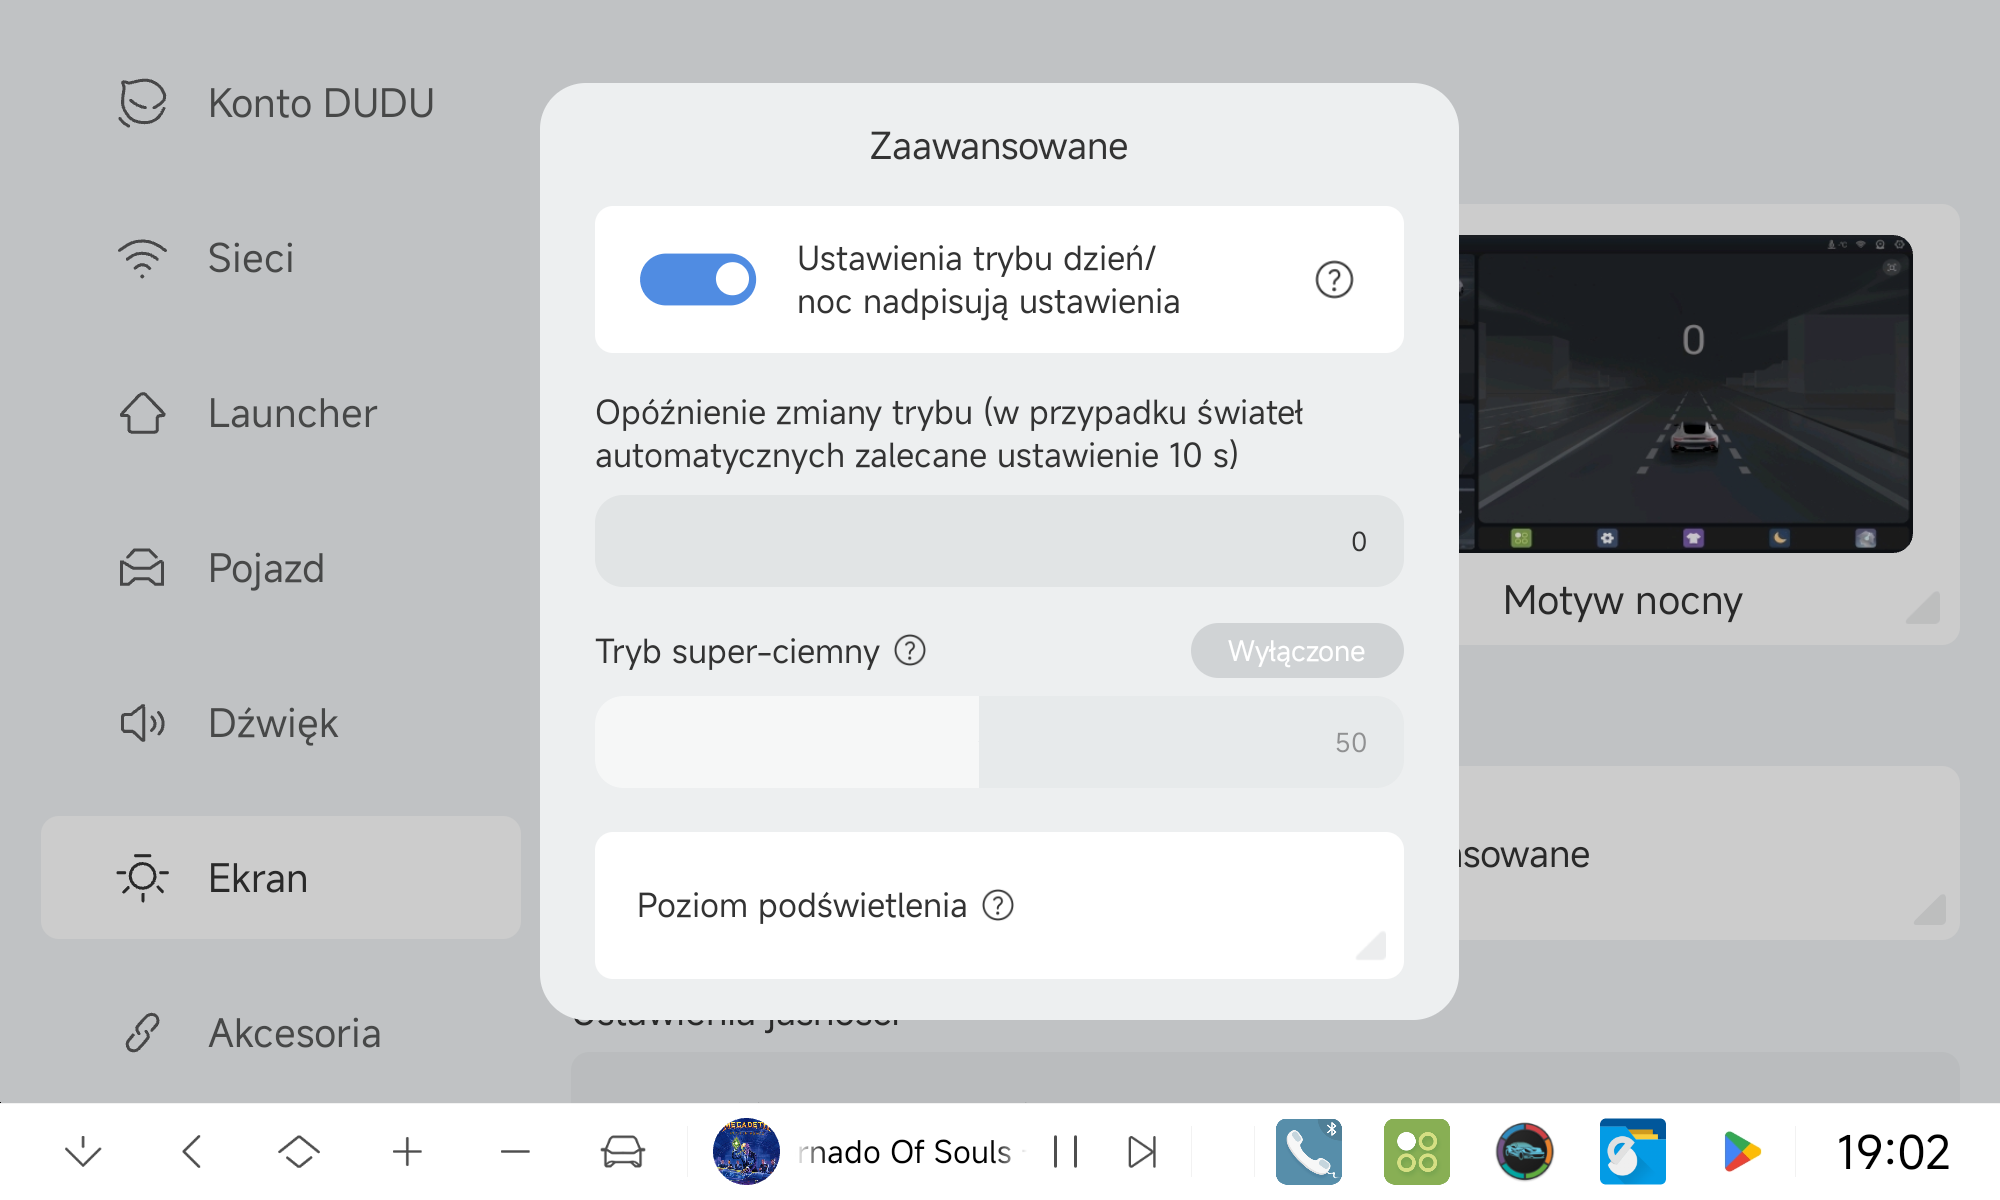This screenshot has height=1200, width=2000.
Task: Select the Motyw nocny theme thumbnail
Action: [1685, 394]
